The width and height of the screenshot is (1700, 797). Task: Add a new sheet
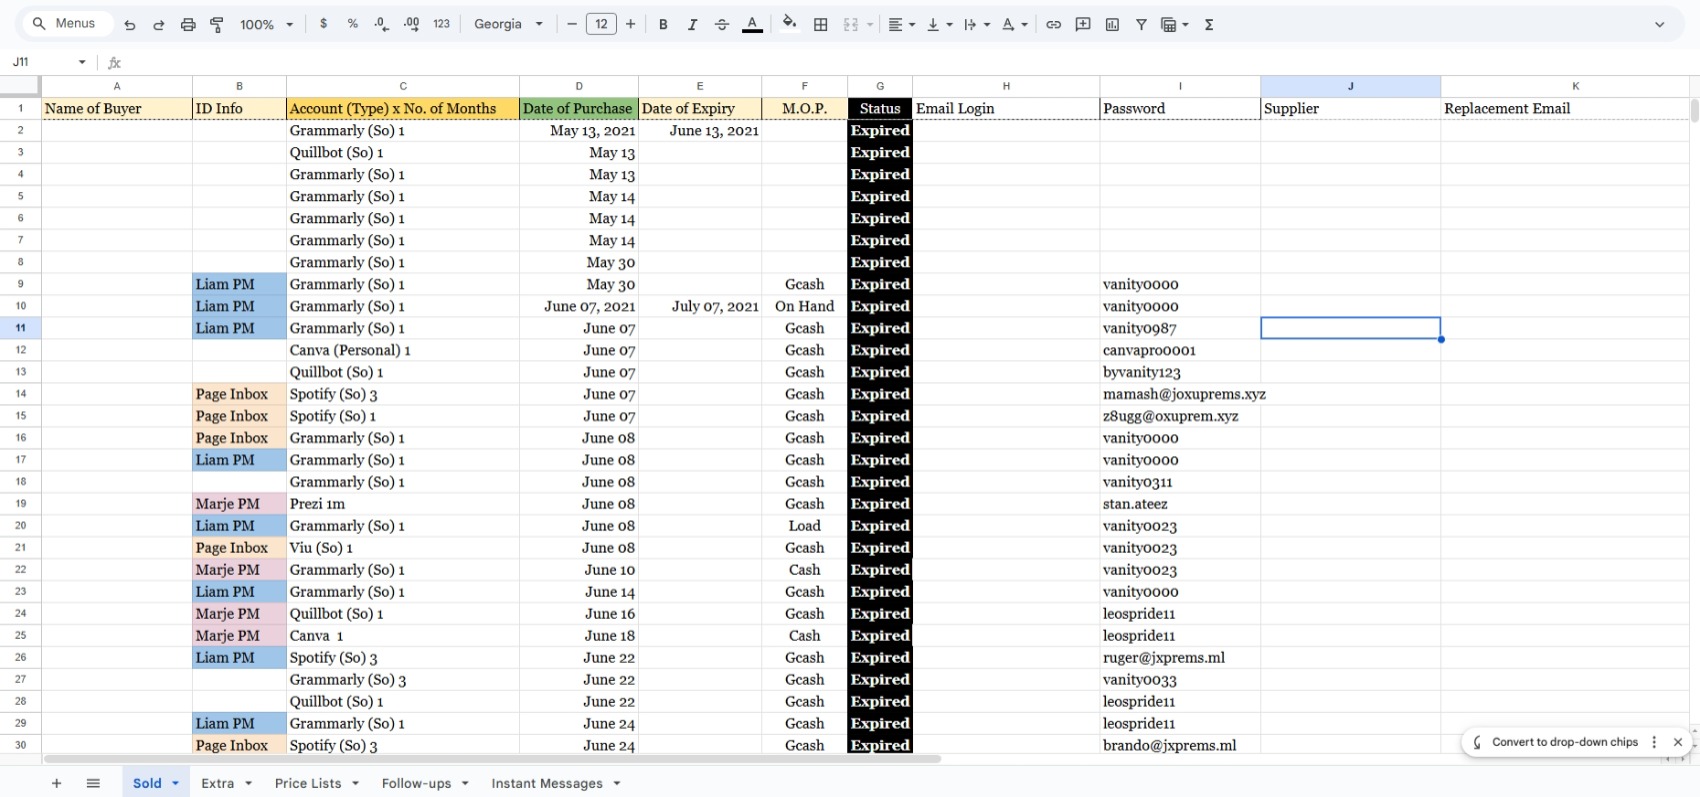(56, 783)
